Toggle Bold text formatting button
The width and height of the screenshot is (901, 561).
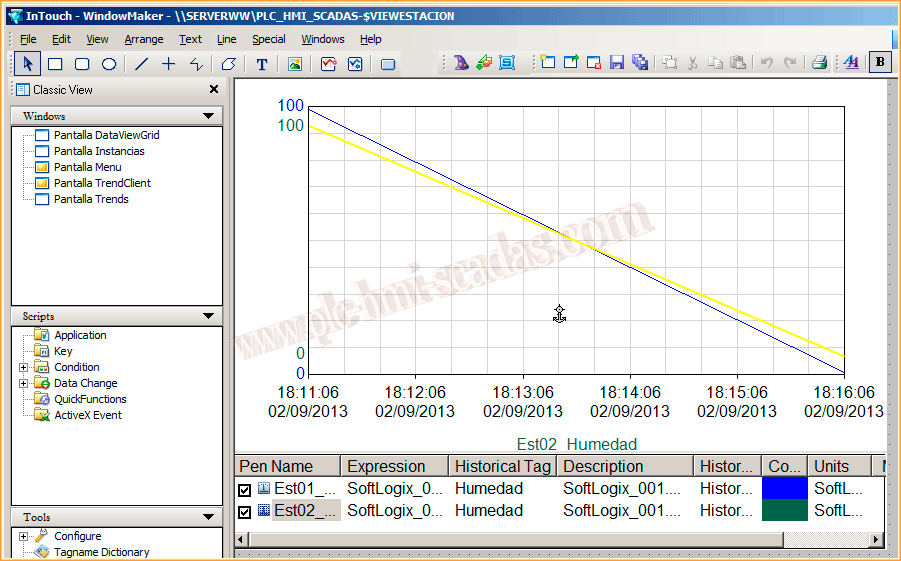pyautogui.click(x=880, y=63)
